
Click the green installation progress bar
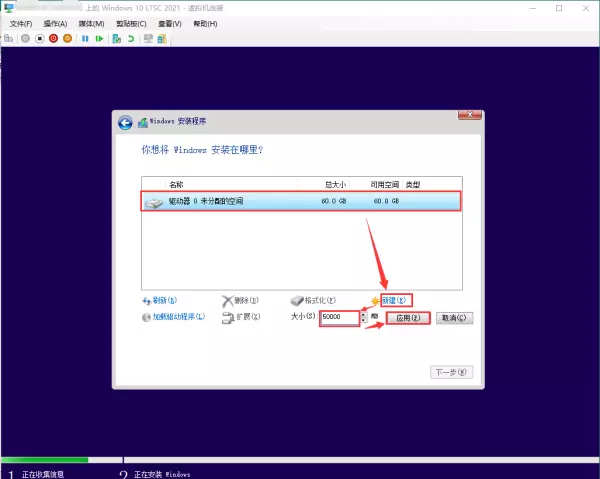45,460
